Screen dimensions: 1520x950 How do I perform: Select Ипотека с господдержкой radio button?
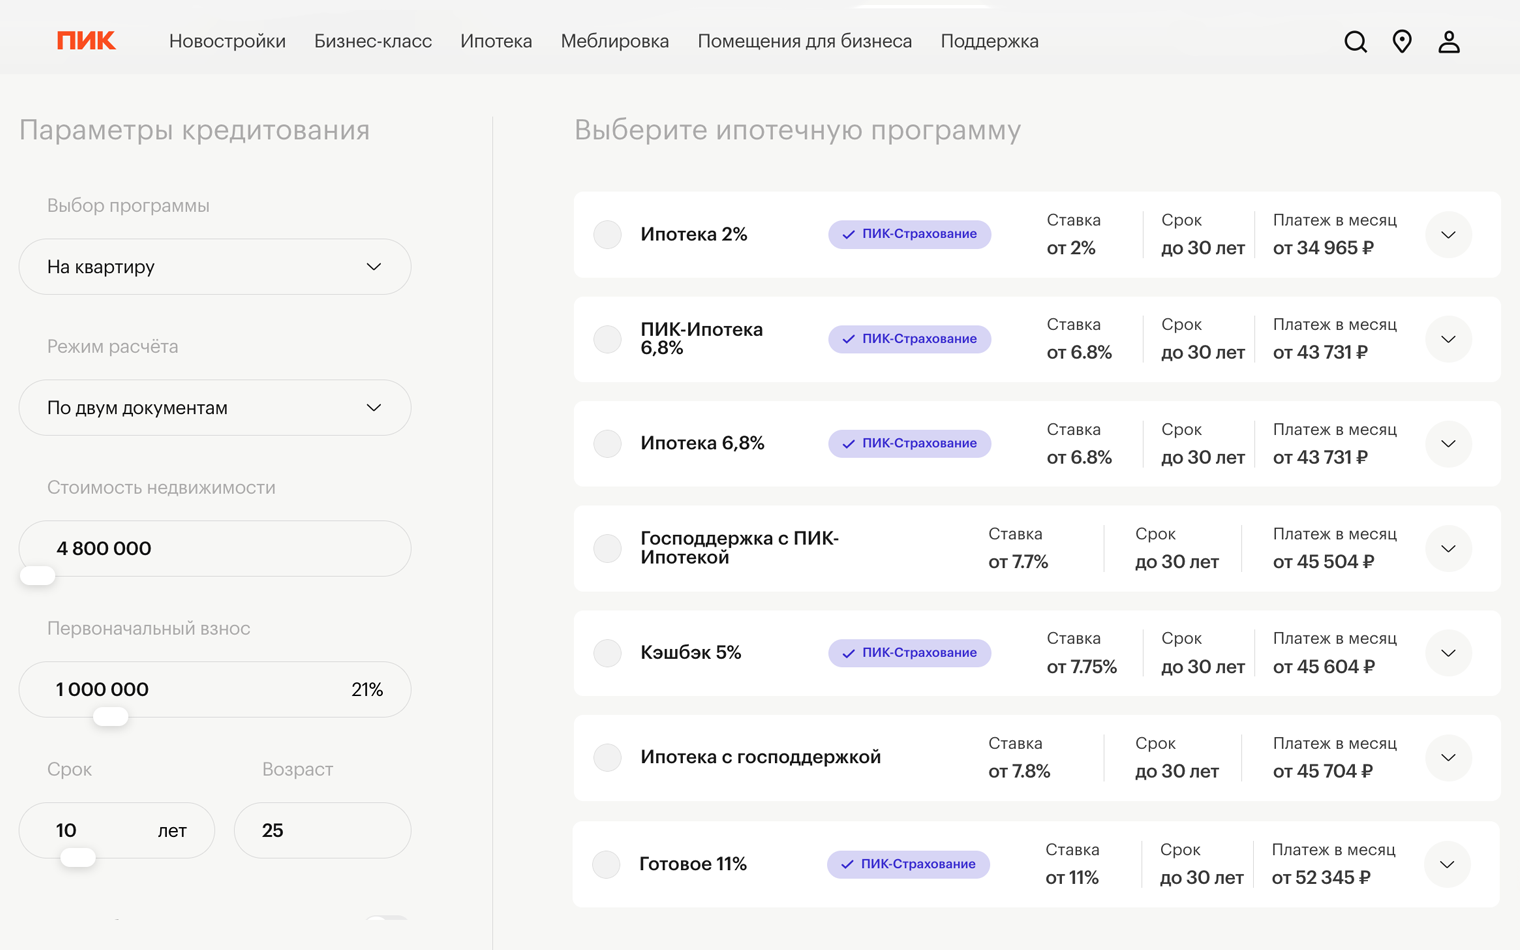(607, 757)
